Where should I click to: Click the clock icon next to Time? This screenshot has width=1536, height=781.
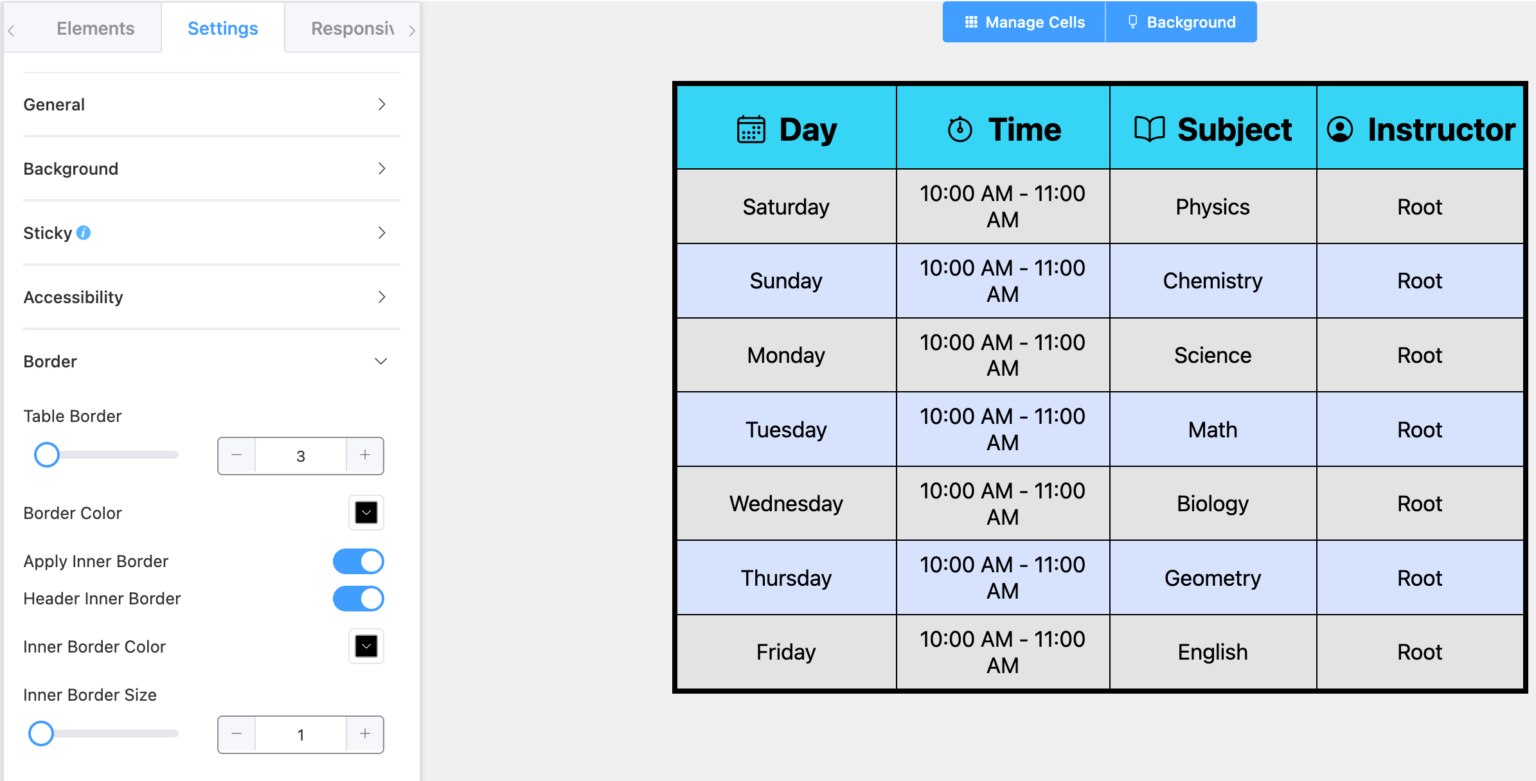[958, 128]
